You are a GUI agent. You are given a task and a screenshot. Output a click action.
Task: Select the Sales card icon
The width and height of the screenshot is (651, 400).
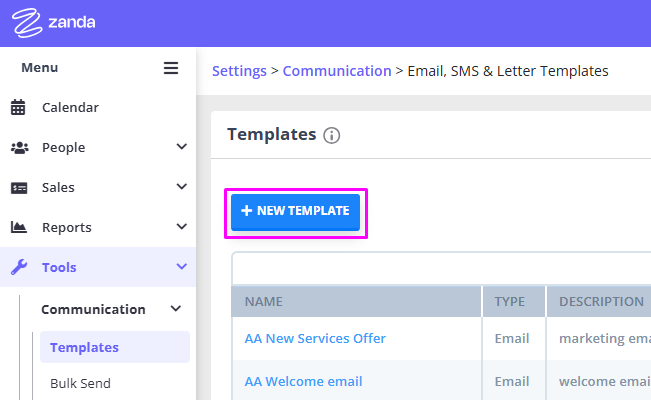pyautogui.click(x=19, y=188)
